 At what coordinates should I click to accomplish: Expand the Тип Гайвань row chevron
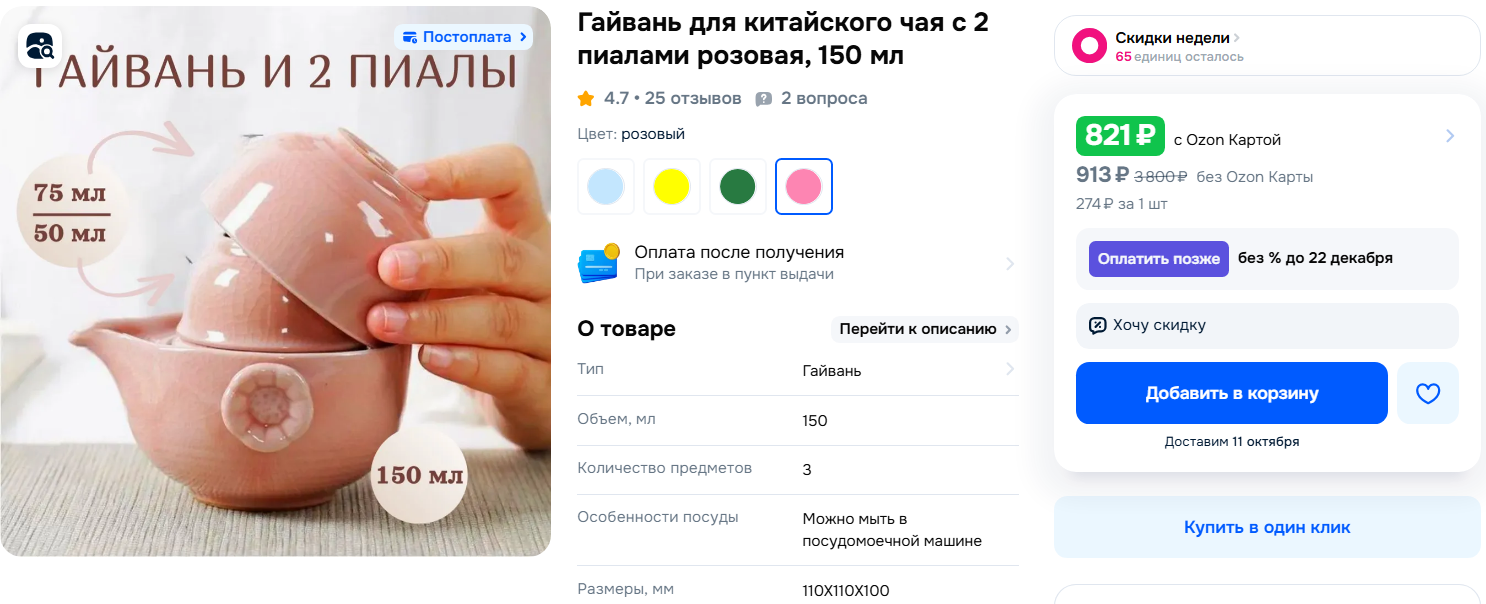tap(1010, 369)
